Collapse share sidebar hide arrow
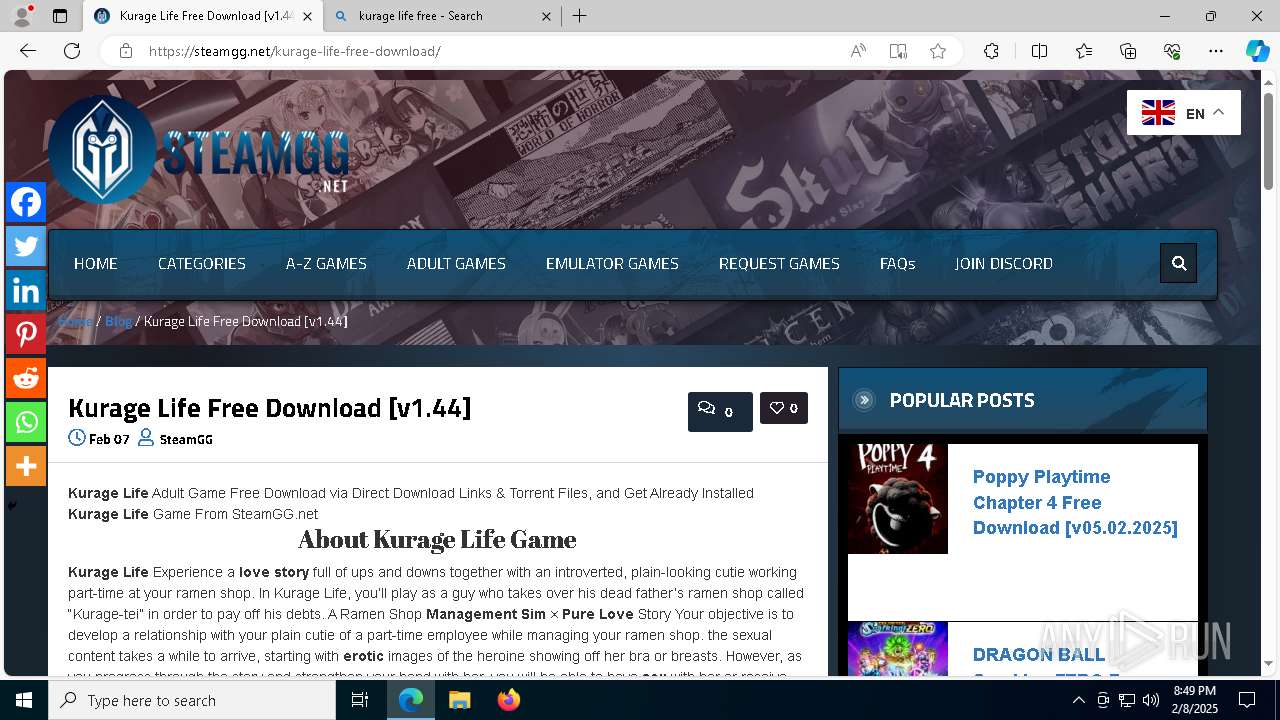The image size is (1280, 720). click(12, 506)
